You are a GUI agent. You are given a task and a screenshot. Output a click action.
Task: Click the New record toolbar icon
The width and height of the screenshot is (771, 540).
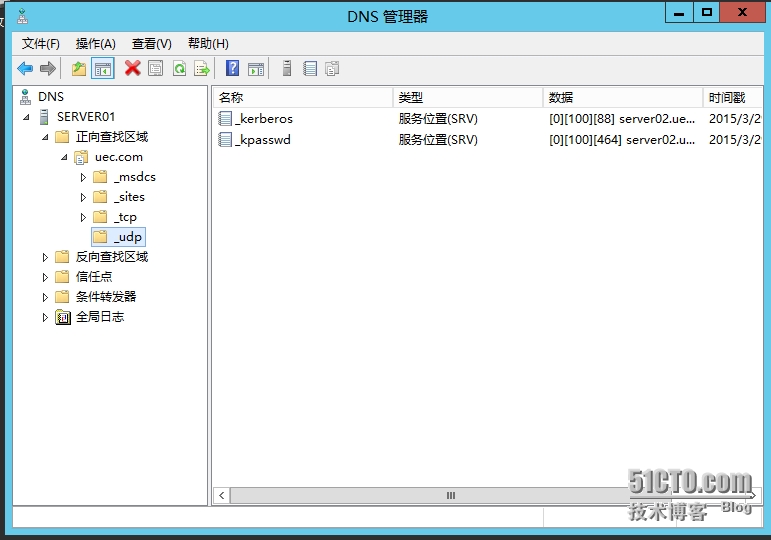click(310, 68)
